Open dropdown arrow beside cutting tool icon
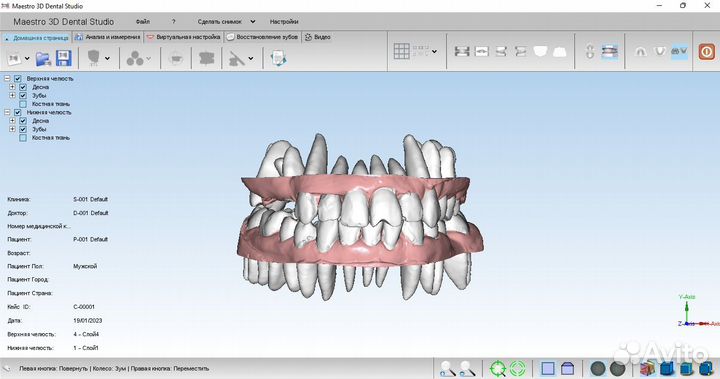 (251, 58)
